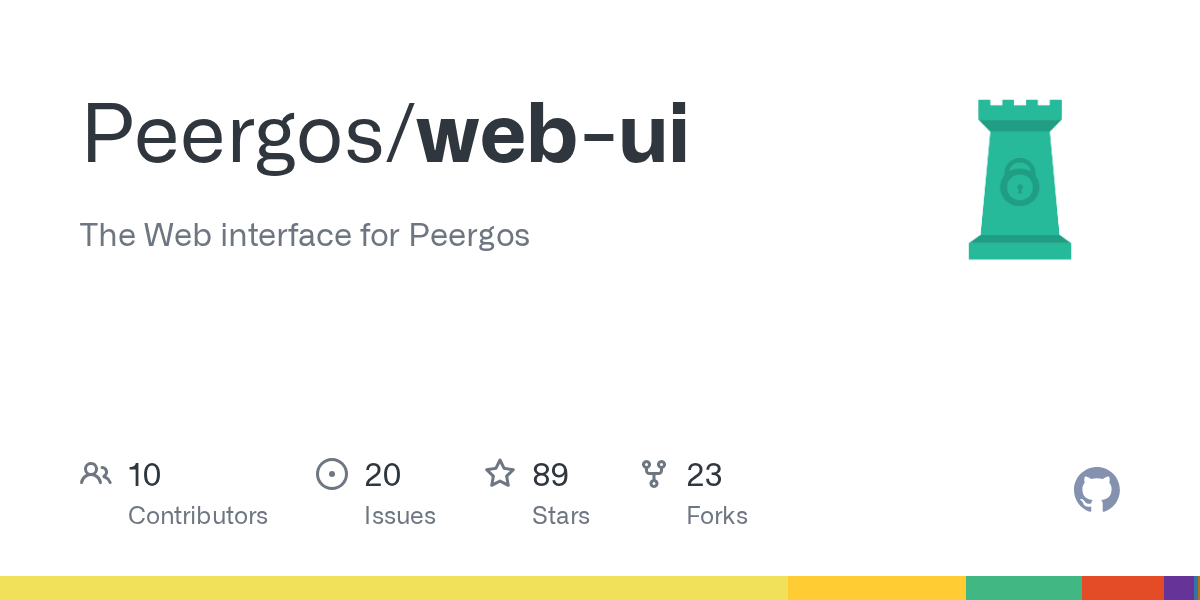The width and height of the screenshot is (1200, 600).
Task: Click the purple language bar segment
Action: pyautogui.click(x=1178, y=588)
